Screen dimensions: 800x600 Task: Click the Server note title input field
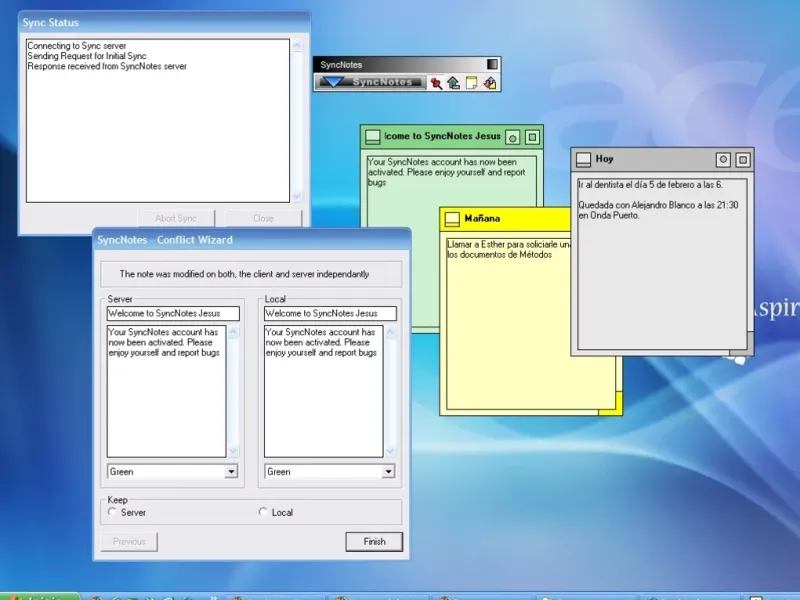173,313
